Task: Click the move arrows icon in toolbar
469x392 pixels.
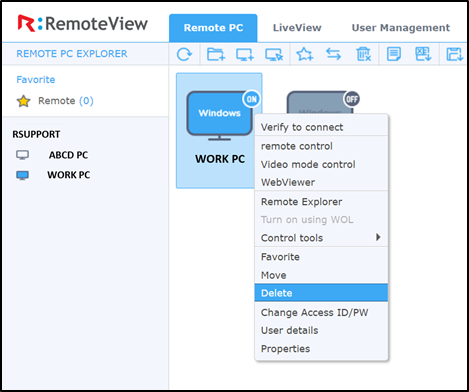Action: point(333,54)
